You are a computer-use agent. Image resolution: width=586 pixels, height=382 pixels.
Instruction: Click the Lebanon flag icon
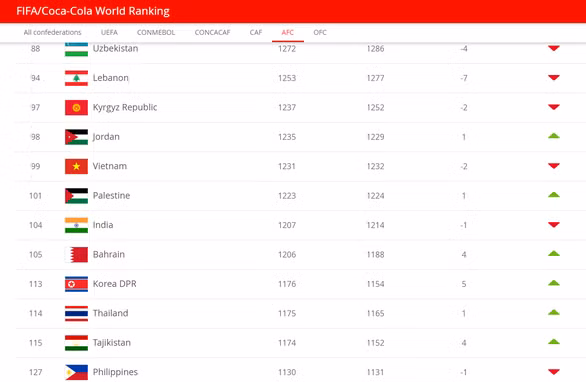(x=76, y=78)
